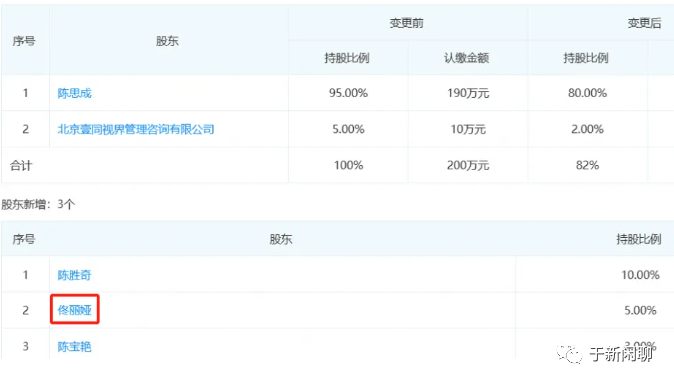This screenshot has height=383, width=674.
Task: Select row number 2 beside 北京壹同视界
Action: pos(25,129)
